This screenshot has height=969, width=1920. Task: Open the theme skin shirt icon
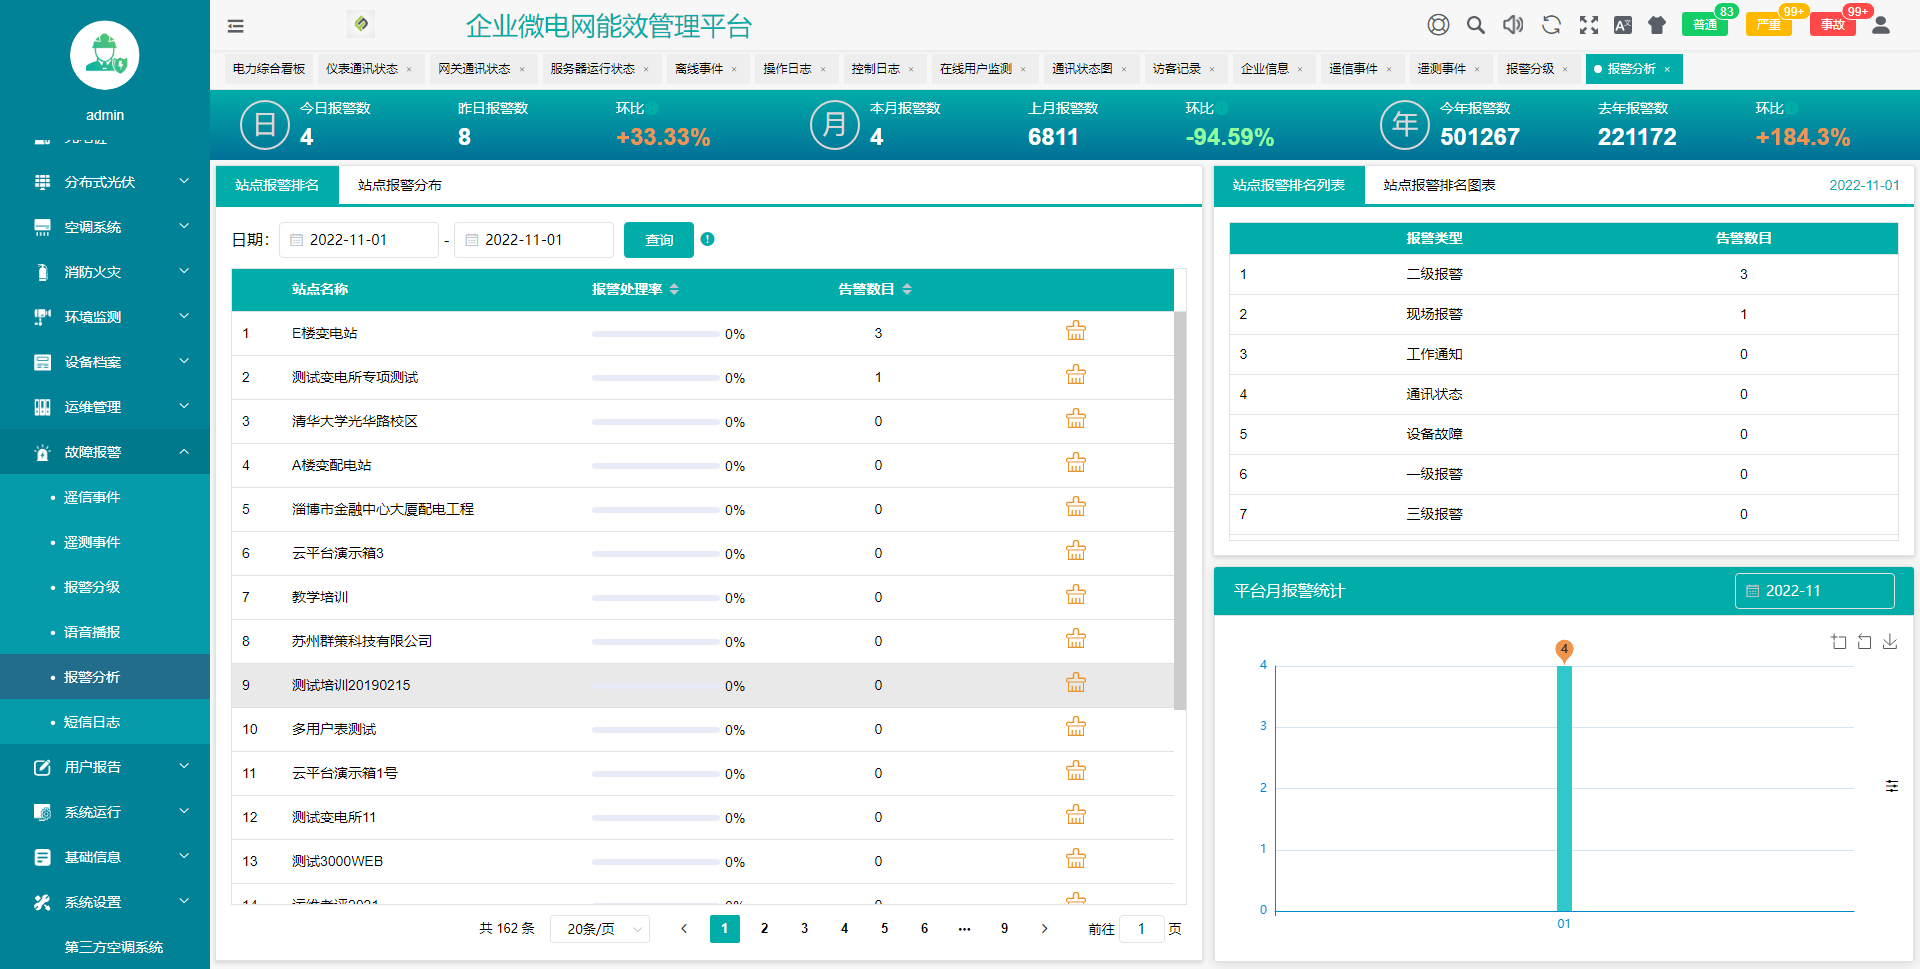pyautogui.click(x=1657, y=25)
